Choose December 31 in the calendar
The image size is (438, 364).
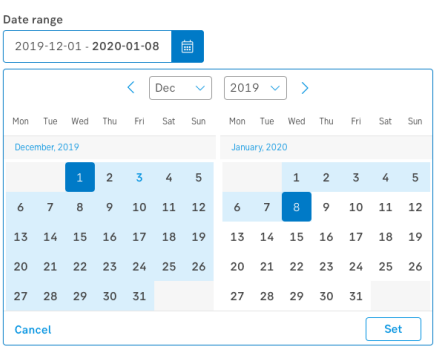pyautogui.click(x=139, y=296)
